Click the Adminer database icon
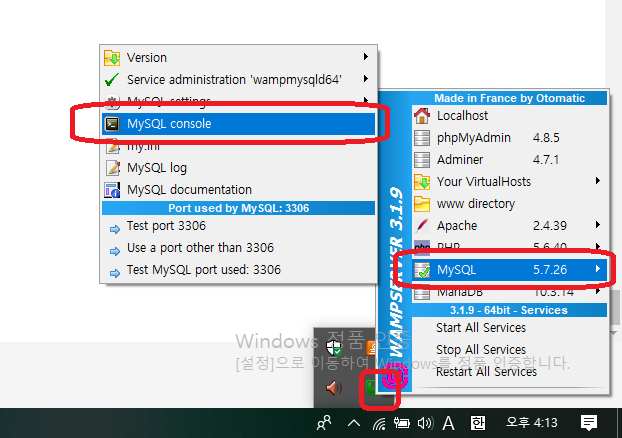 422,160
